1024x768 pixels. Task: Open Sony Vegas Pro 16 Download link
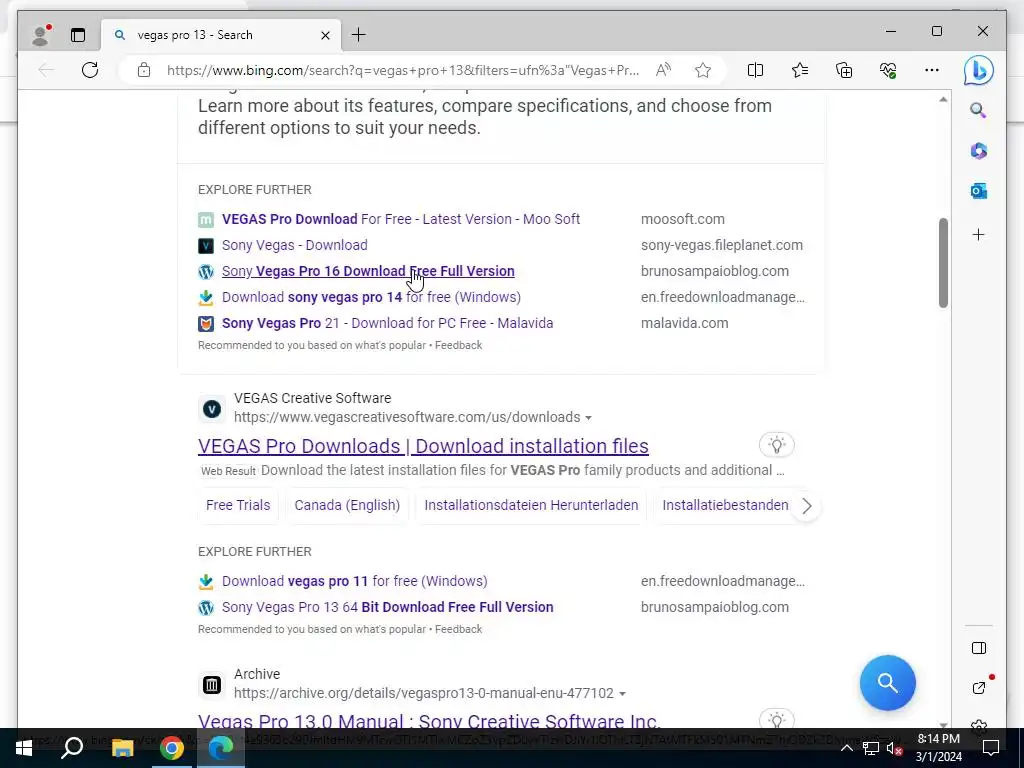pos(368,271)
